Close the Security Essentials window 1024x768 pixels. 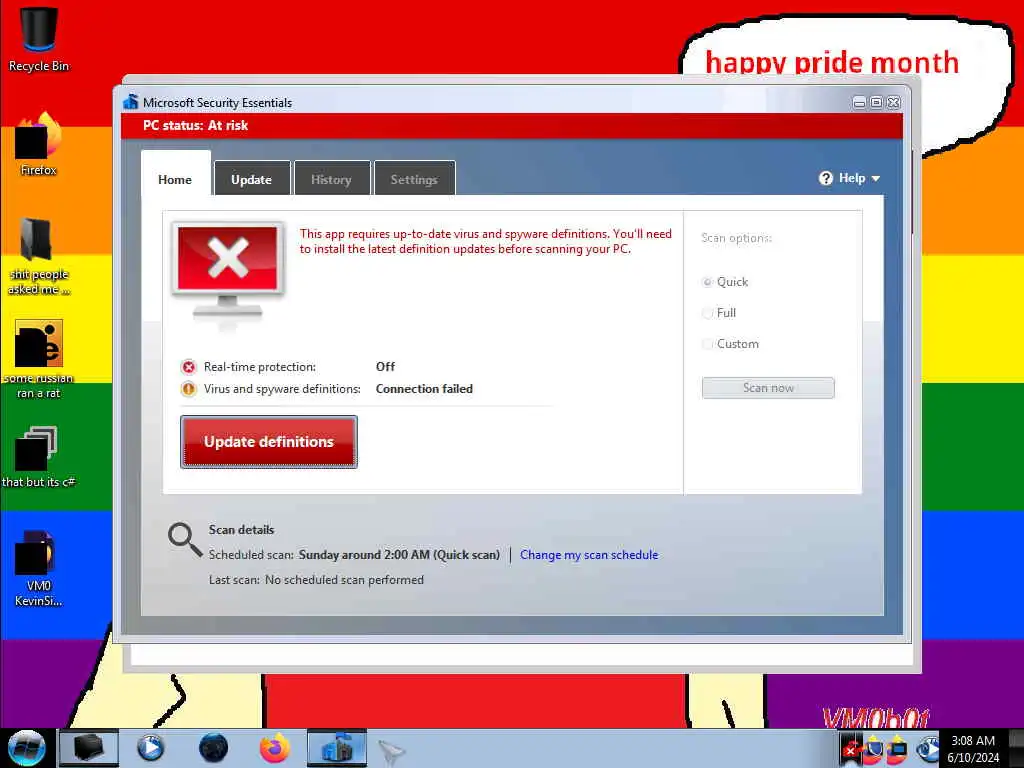click(893, 103)
